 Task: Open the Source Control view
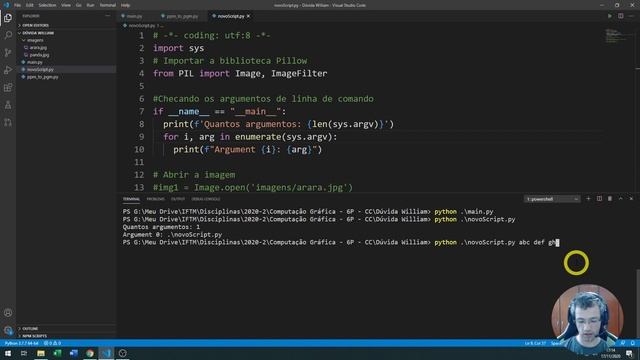pyautogui.click(x=8, y=53)
